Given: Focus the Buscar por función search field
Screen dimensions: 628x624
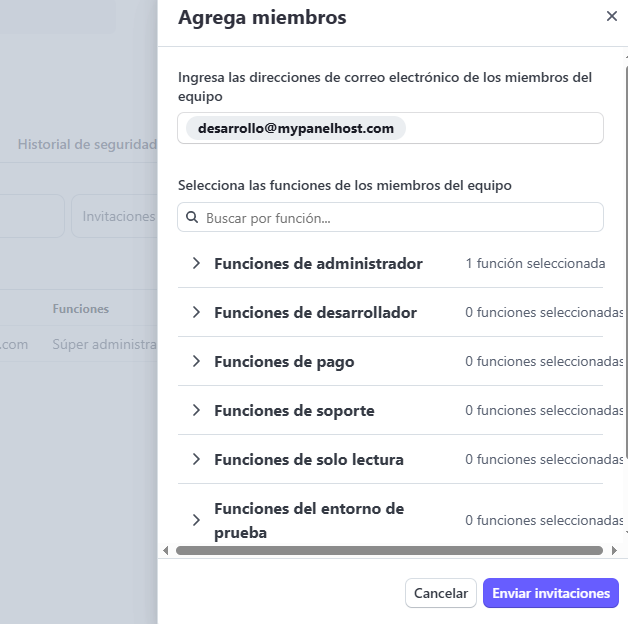Looking at the screenshot, I should coord(400,218).
